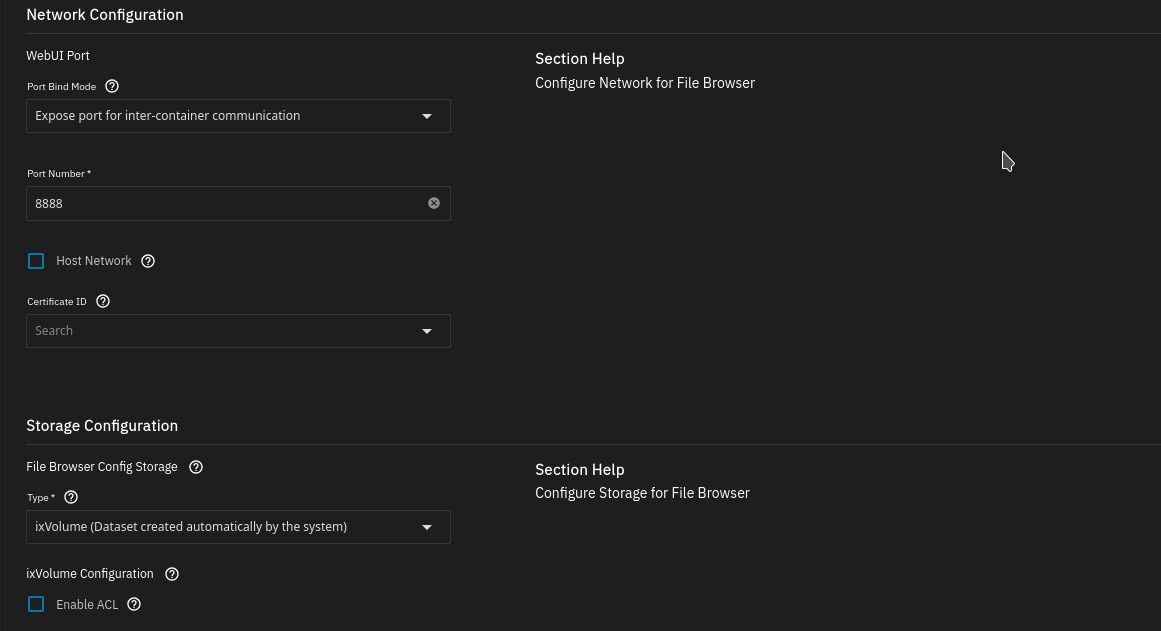
Task: Click 'Configure Network for File Browser' help text
Action: pyautogui.click(x=645, y=83)
